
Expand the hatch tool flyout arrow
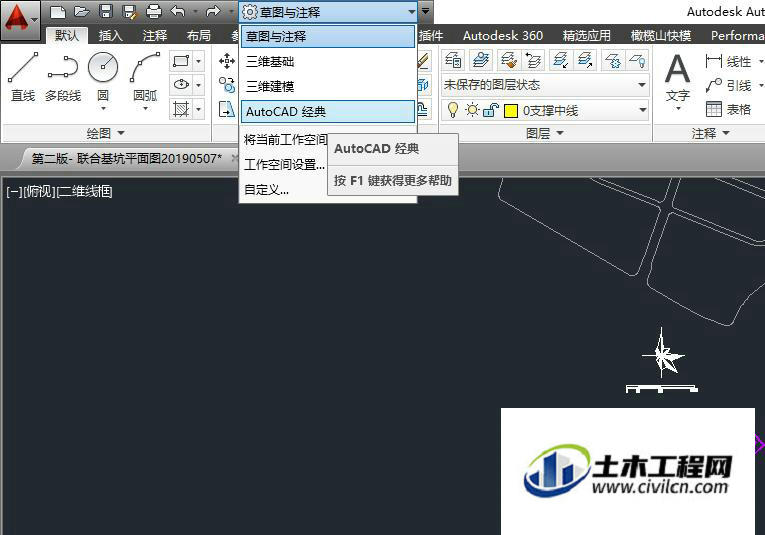pyautogui.click(x=199, y=108)
